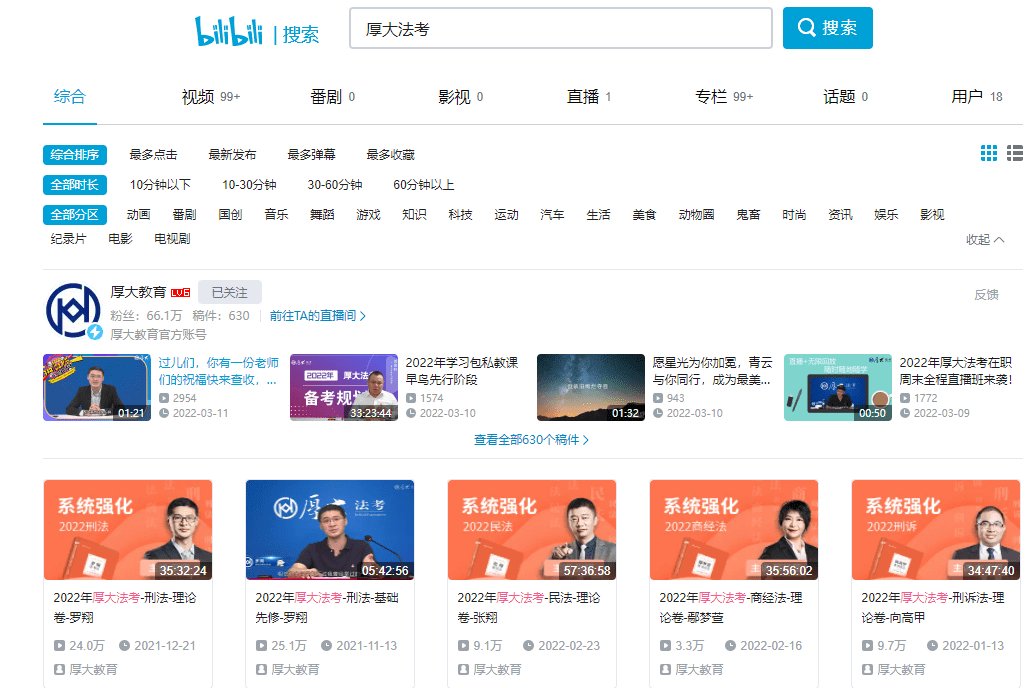Switch to list view layout icon

pos(1015,154)
